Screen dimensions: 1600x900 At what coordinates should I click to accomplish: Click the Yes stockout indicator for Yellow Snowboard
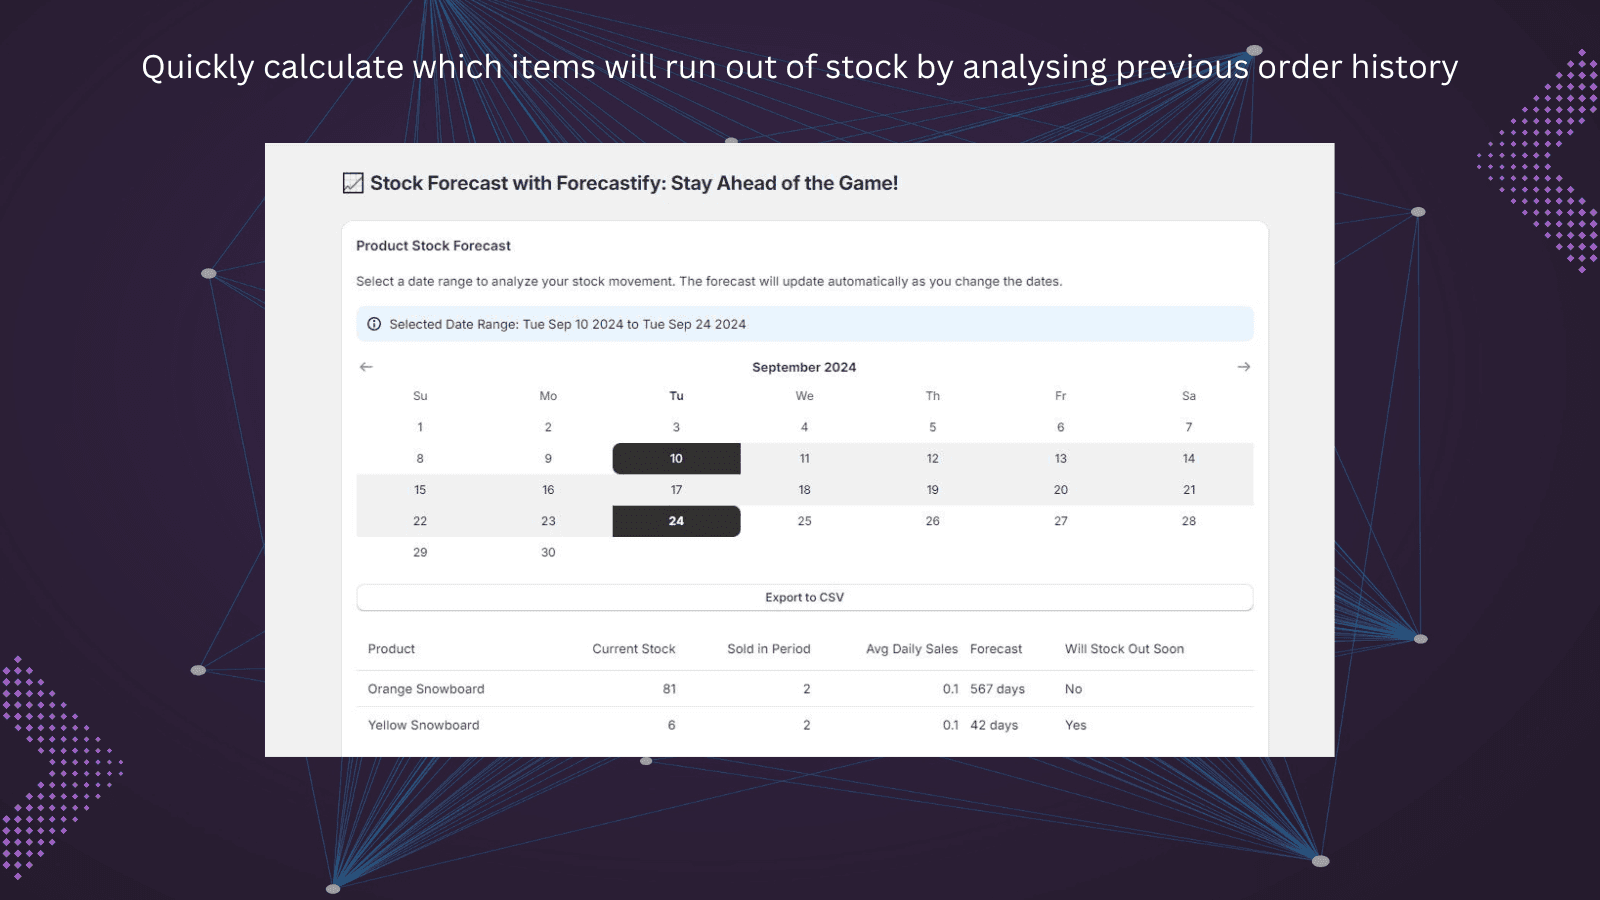1075,725
